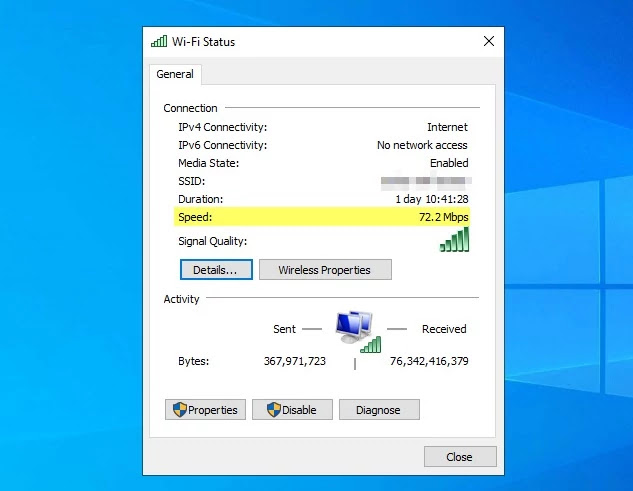633x491 pixels.
Task: Disable the Wi-Fi adapter
Action: (x=292, y=410)
